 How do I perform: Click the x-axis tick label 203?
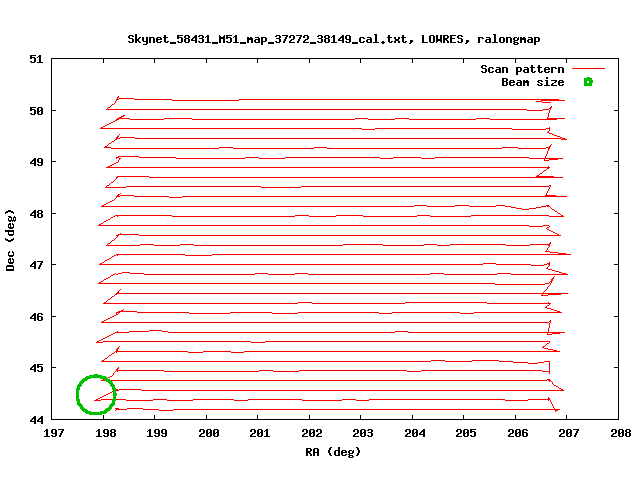pyautogui.click(x=362, y=433)
